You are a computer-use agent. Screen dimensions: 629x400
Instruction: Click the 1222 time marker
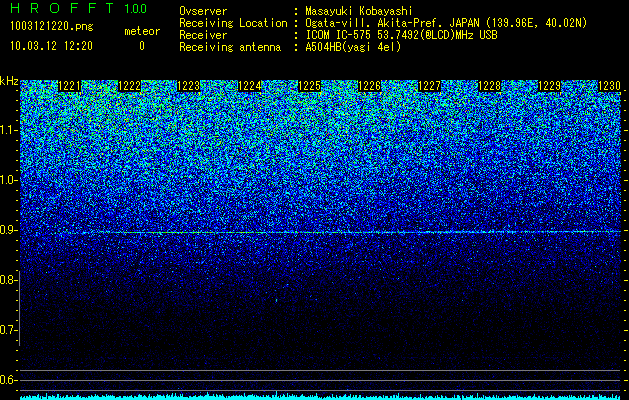point(130,86)
